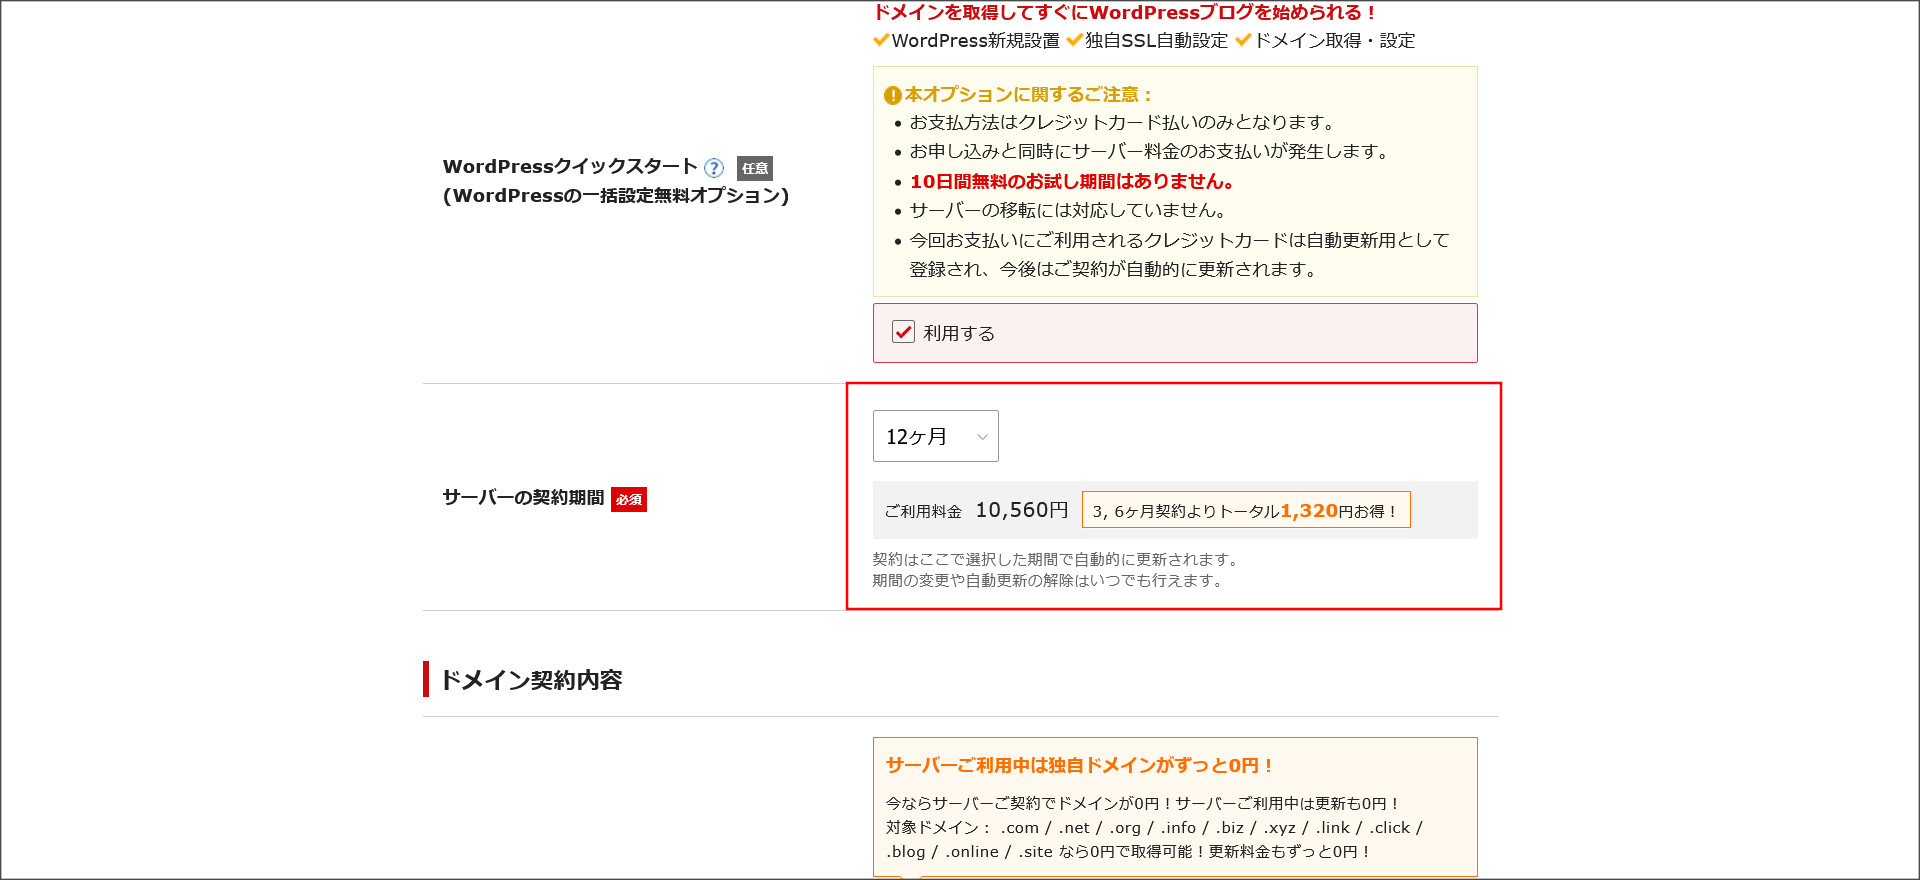Click the orange warning icon beside 本オプションに関するご注意

[892, 96]
